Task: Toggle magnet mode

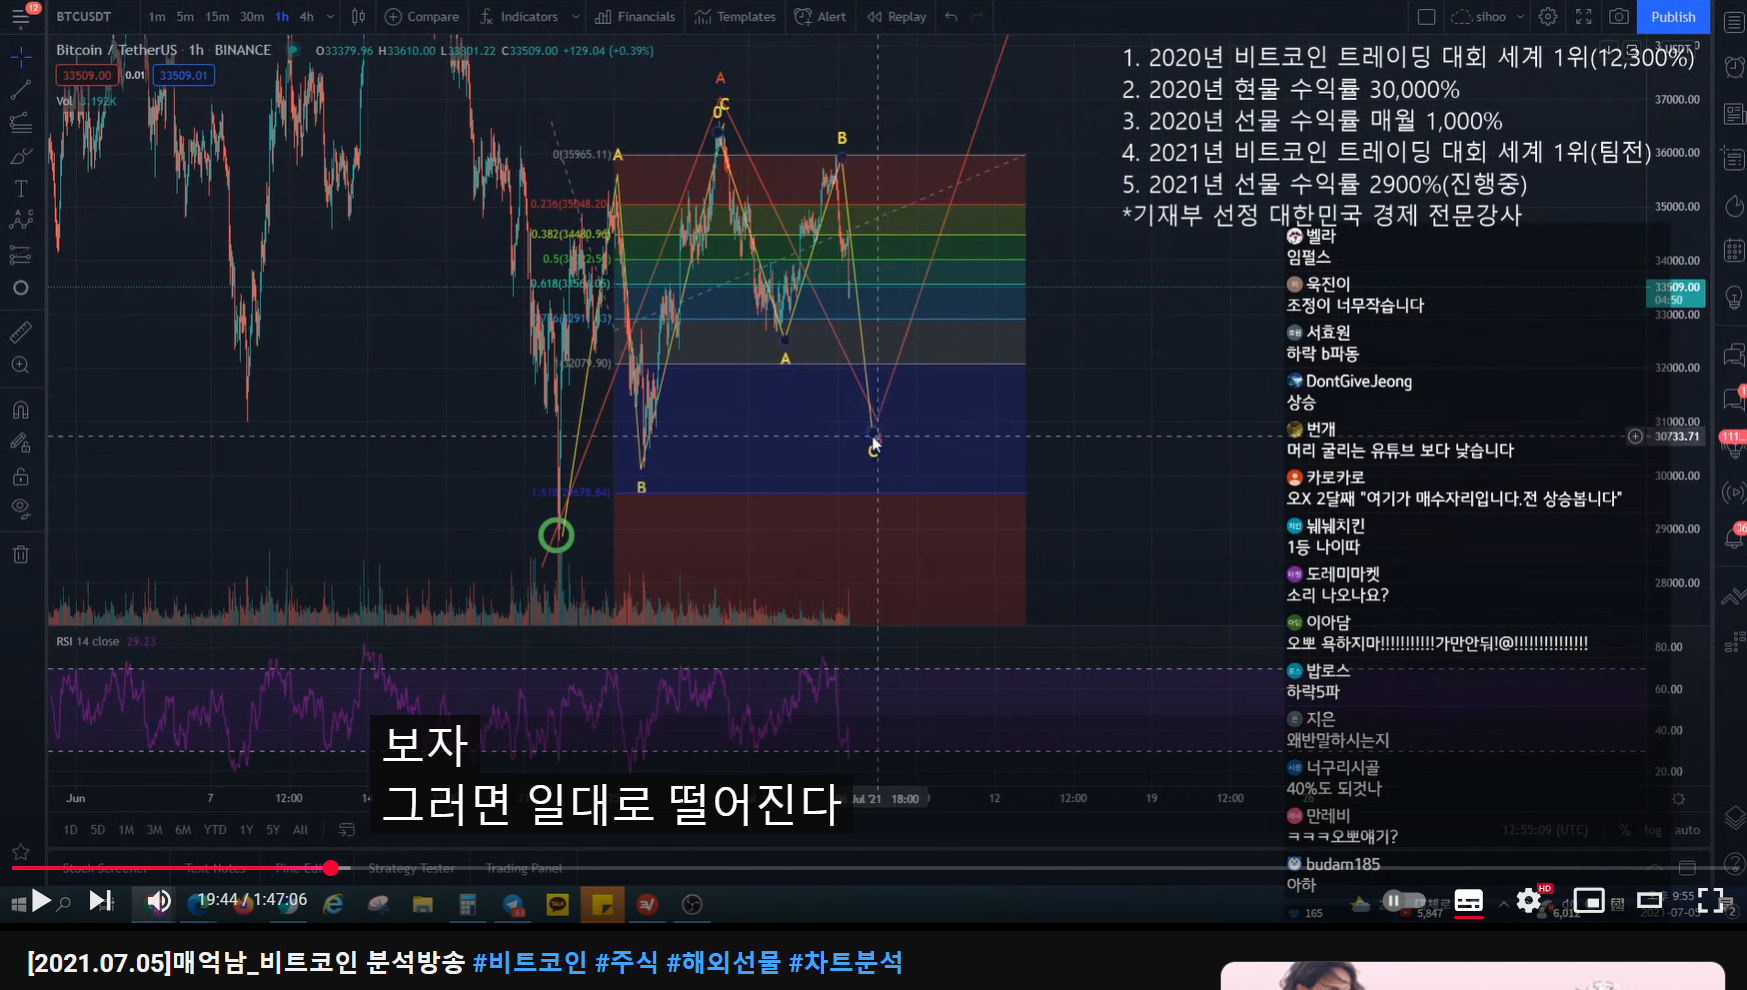Action: pos(20,409)
